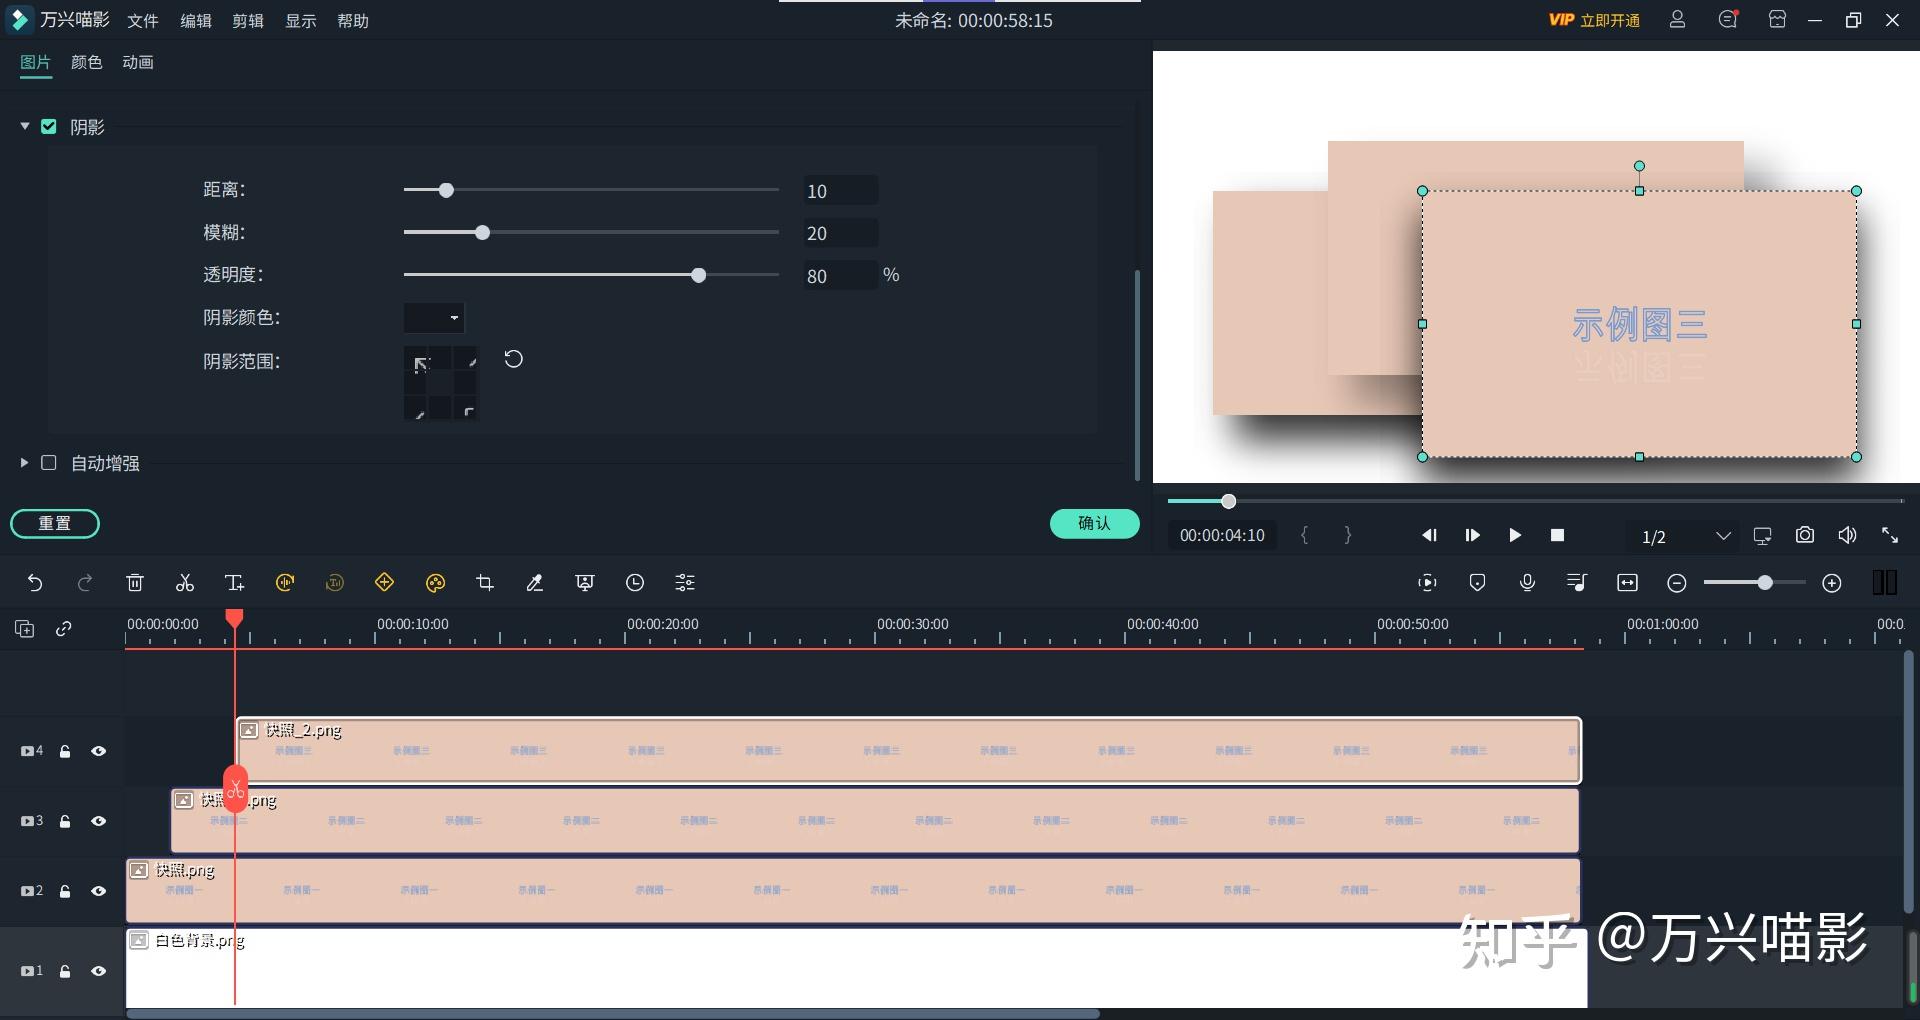1920x1020 pixels.
Task: Click the add track icon
Action: click(x=25, y=629)
